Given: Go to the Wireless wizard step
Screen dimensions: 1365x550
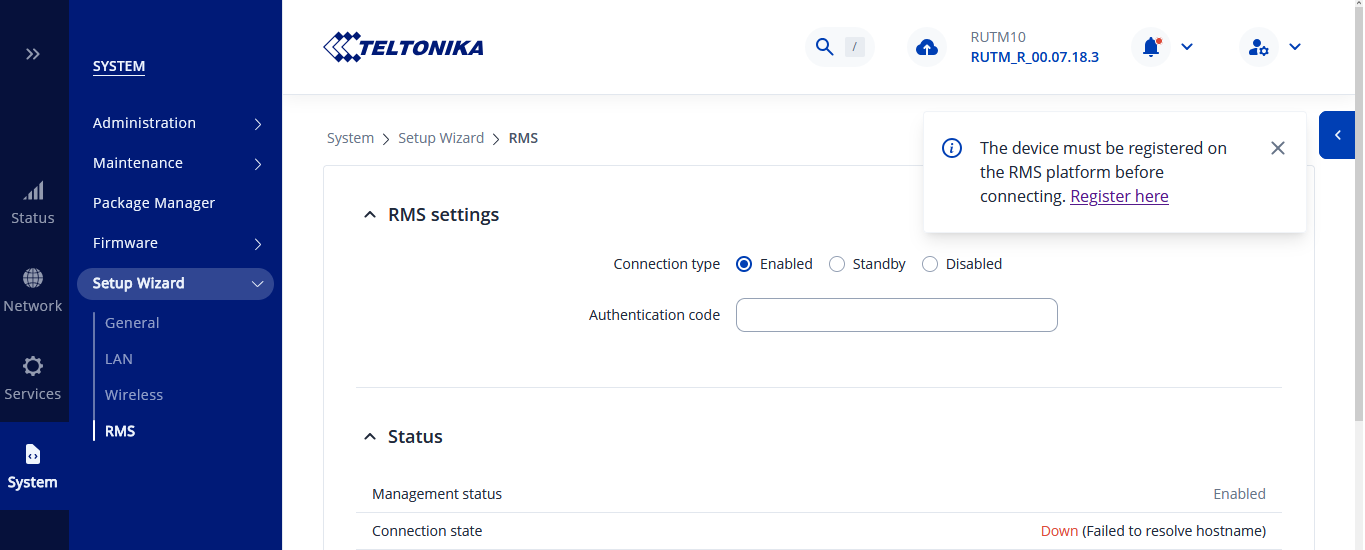Looking at the screenshot, I should tap(134, 395).
